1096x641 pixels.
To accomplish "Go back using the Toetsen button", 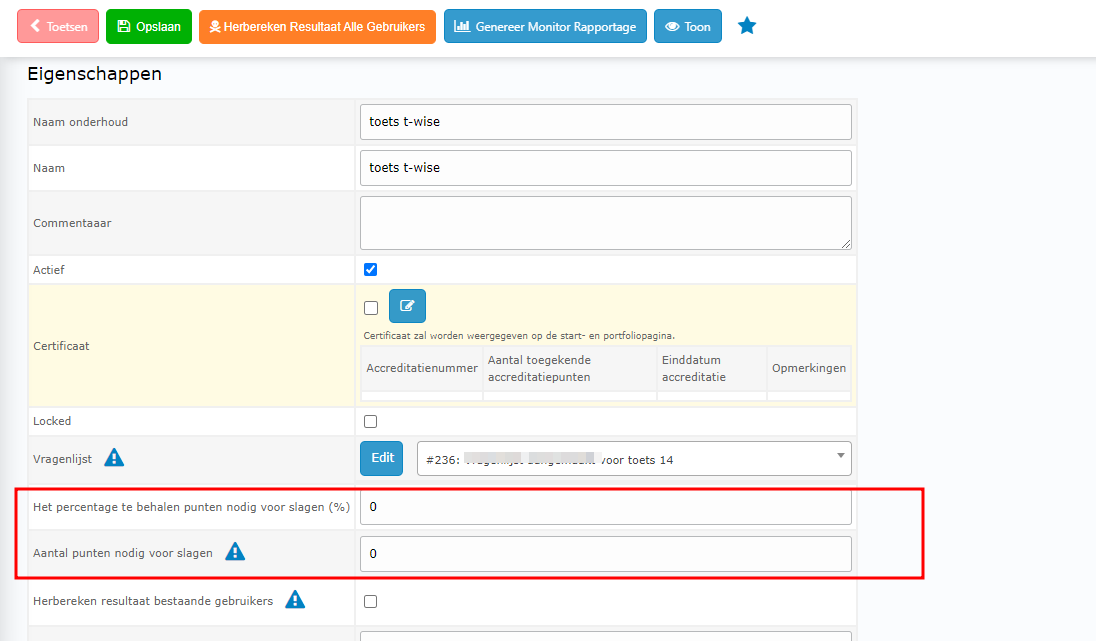I will 58,26.
